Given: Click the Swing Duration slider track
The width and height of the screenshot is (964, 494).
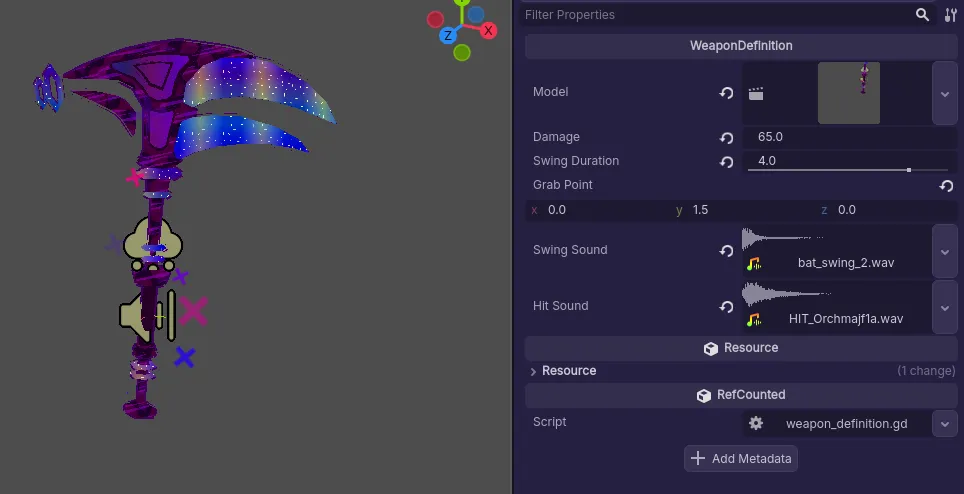Looking at the screenshot, I should tap(848, 170).
